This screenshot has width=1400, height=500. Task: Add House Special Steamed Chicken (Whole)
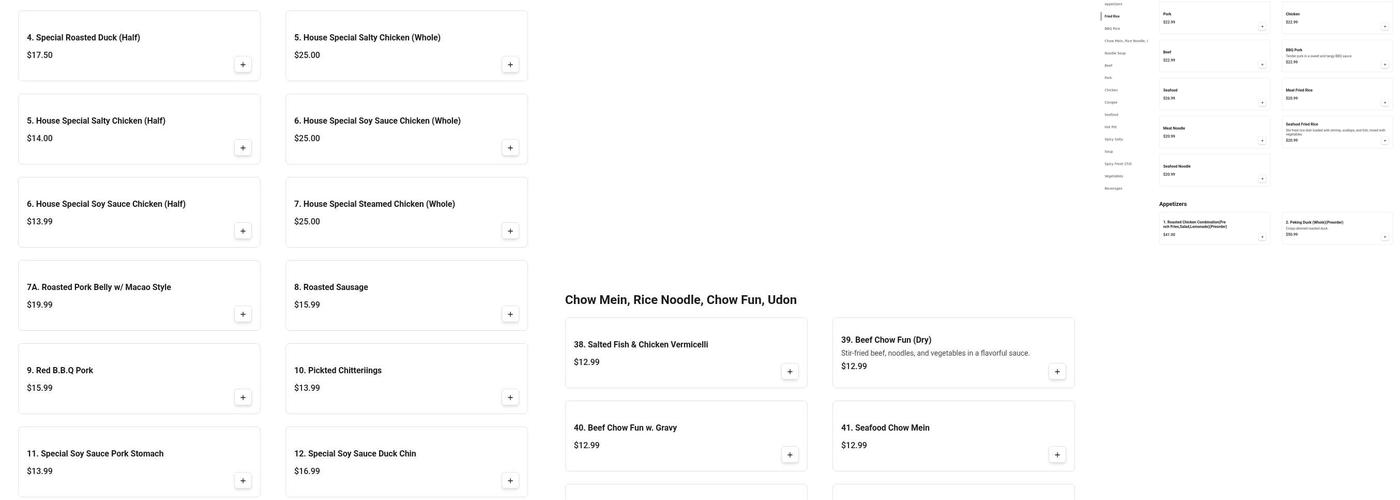pos(510,231)
